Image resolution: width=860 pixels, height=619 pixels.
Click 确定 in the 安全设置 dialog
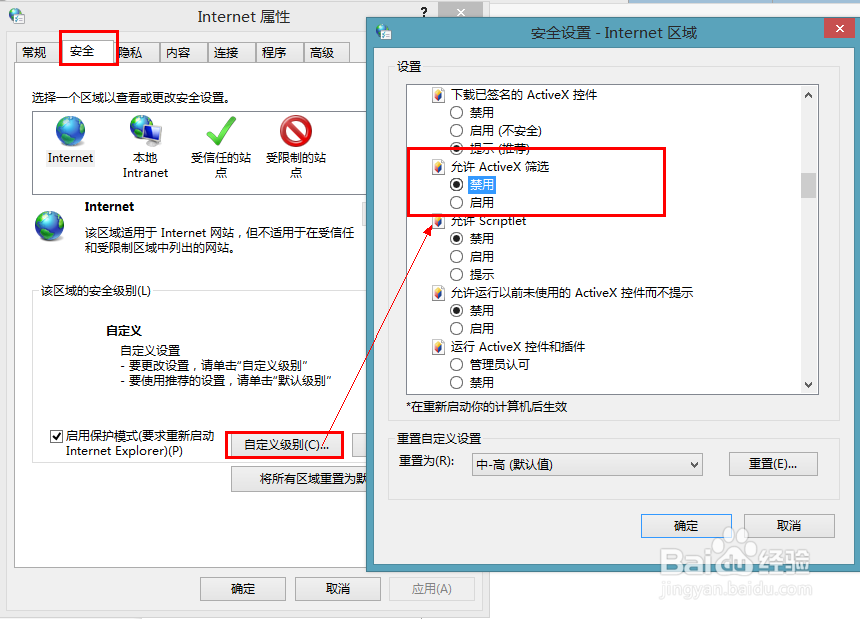(x=686, y=526)
